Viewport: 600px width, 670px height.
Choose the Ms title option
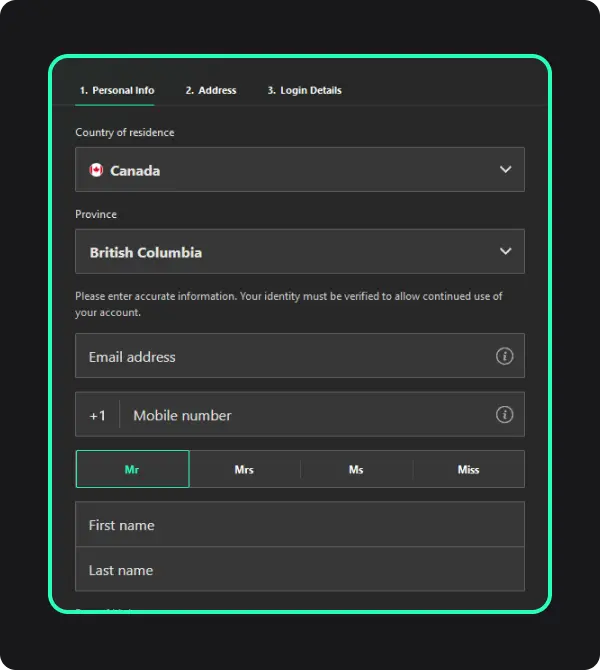pos(356,469)
